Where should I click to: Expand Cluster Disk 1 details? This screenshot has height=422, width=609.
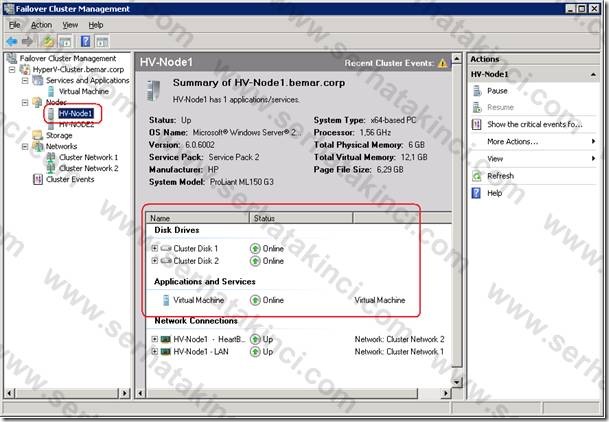coord(155,248)
